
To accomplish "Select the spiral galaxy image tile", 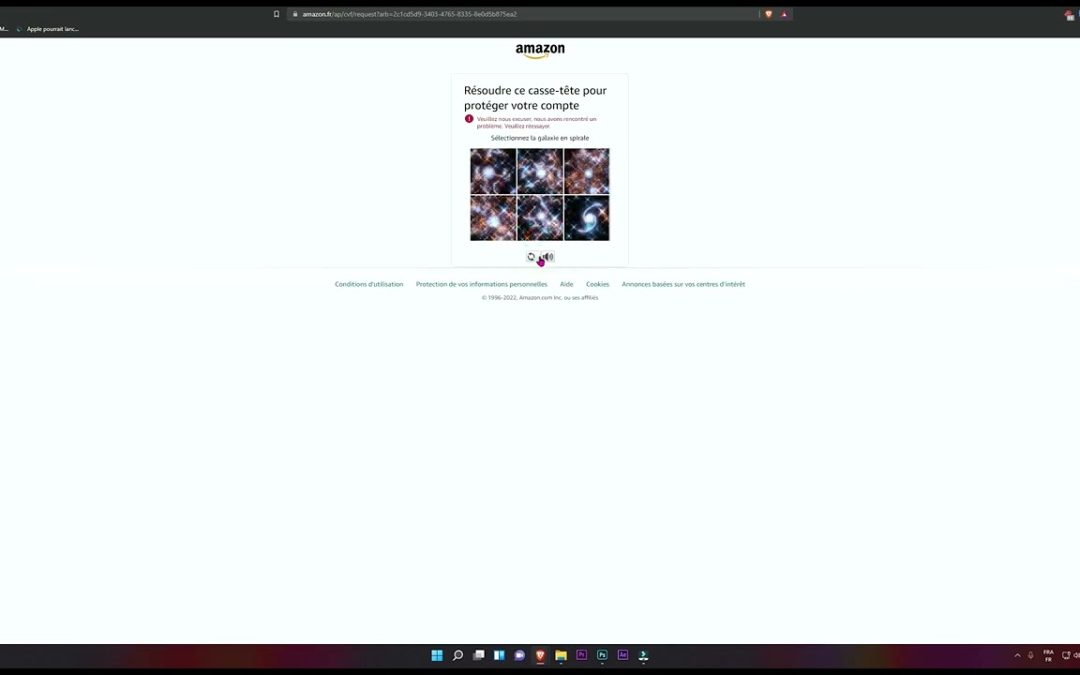I will pyautogui.click(x=587, y=218).
